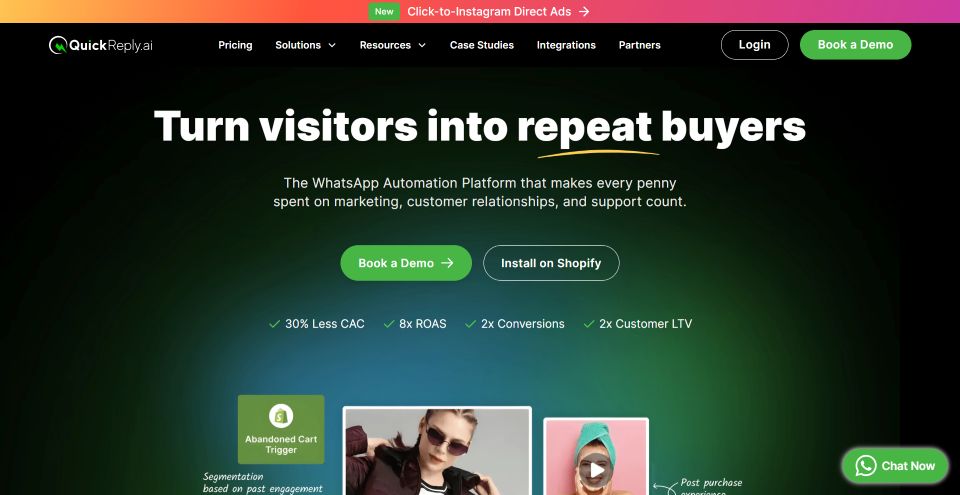
Task: Click the arrow inside the hero Book a Demo button
Action: (x=448, y=263)
